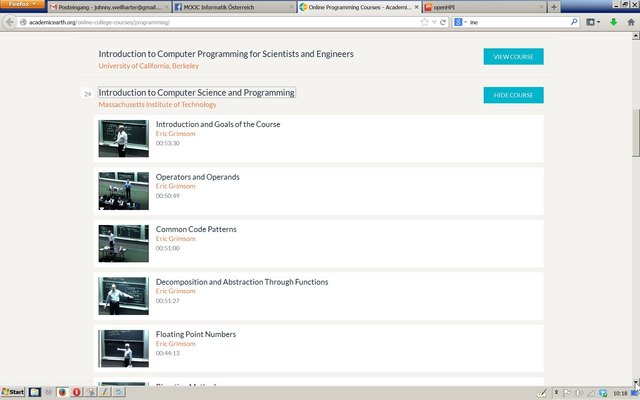This screenshot has width=640, height=400.
Task: Select the Online Programming Courses tab
Action: click(358, 7)
